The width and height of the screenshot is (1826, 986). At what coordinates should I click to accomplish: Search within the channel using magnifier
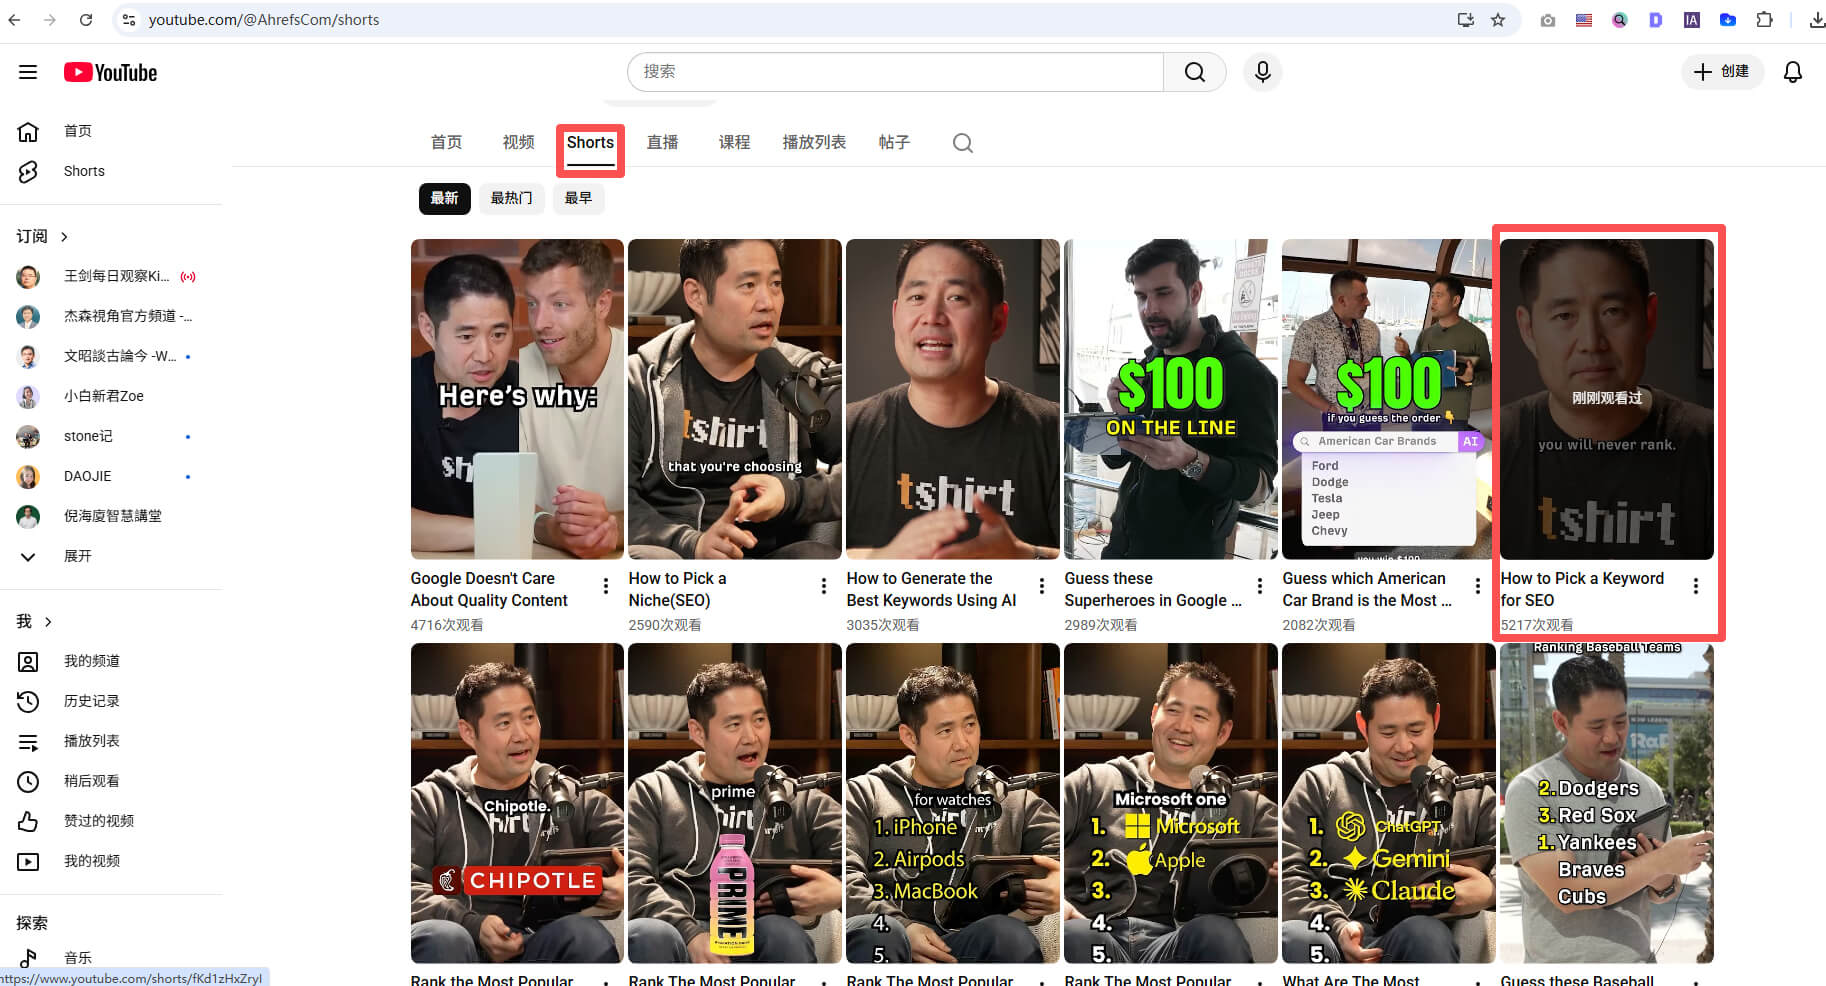962,143
